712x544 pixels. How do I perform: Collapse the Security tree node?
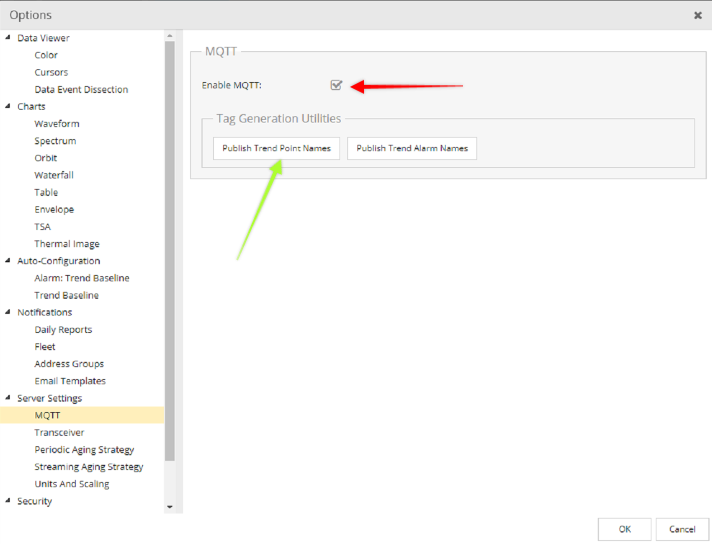(8, 500)
